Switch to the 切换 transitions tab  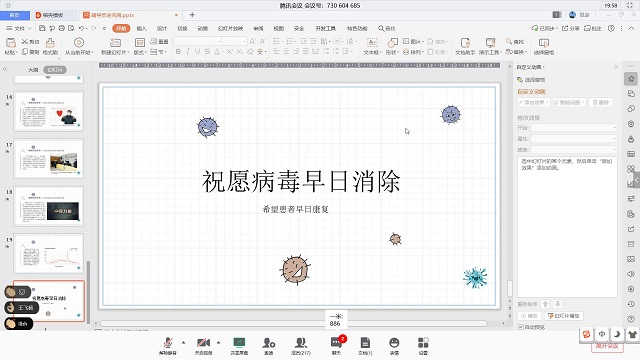182,28
